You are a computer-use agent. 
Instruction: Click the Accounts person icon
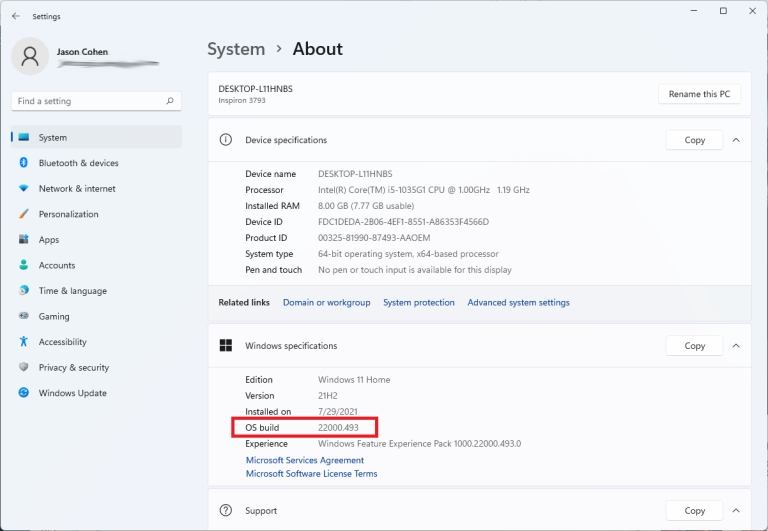pyautogui.click(x=24, y=265)
